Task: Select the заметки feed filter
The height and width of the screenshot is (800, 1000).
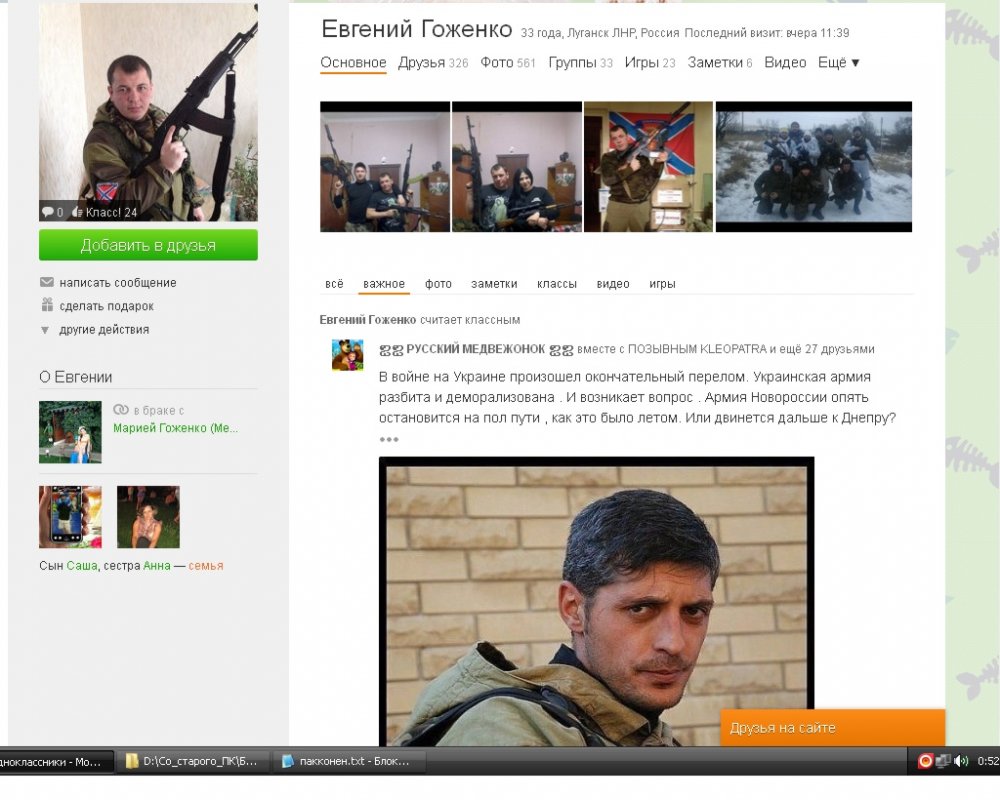Action: [494, 284]
